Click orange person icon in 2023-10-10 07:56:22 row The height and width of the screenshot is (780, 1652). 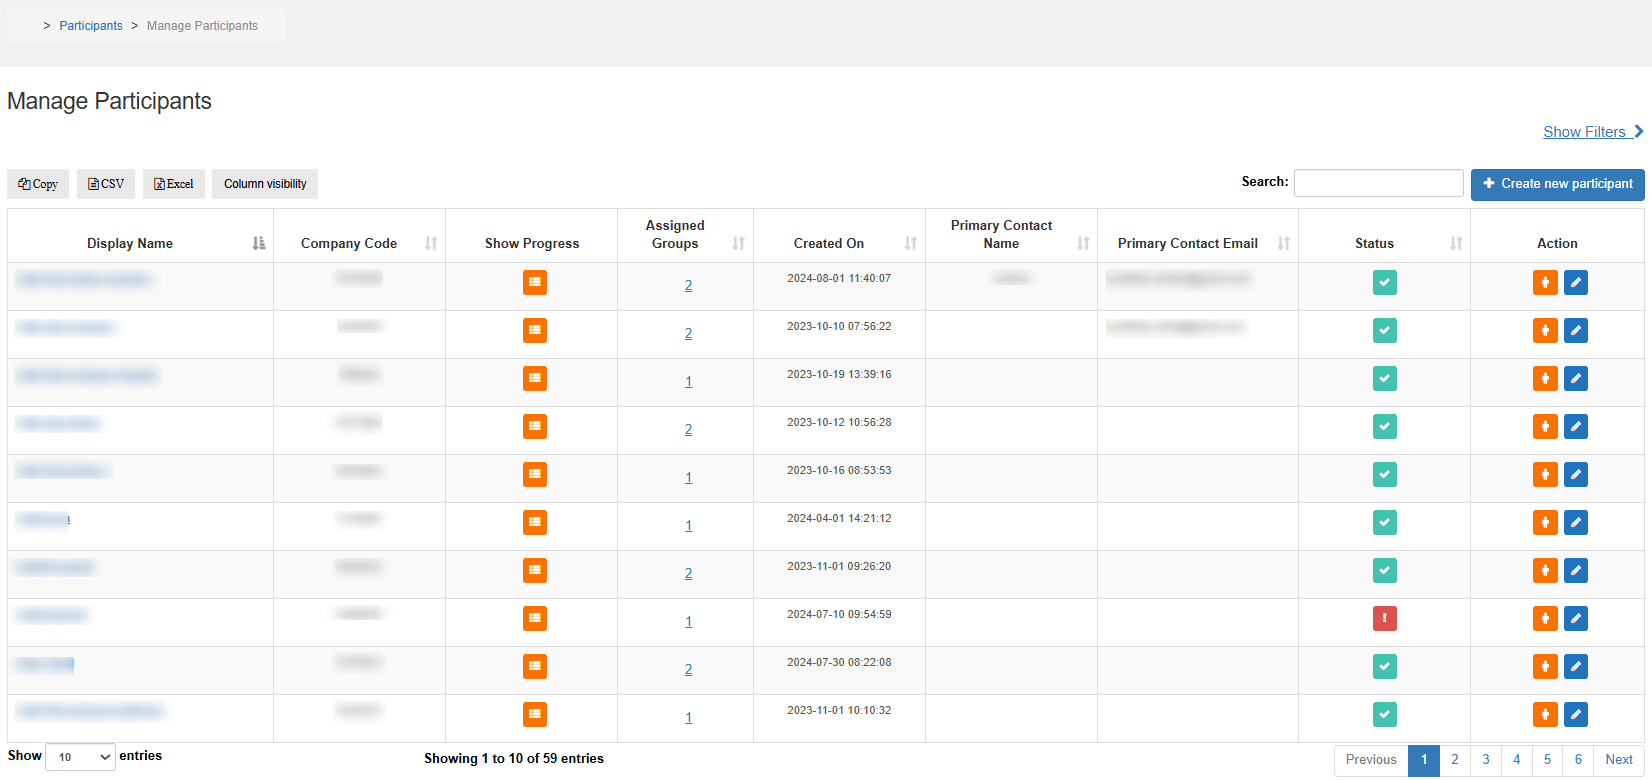1545,331
